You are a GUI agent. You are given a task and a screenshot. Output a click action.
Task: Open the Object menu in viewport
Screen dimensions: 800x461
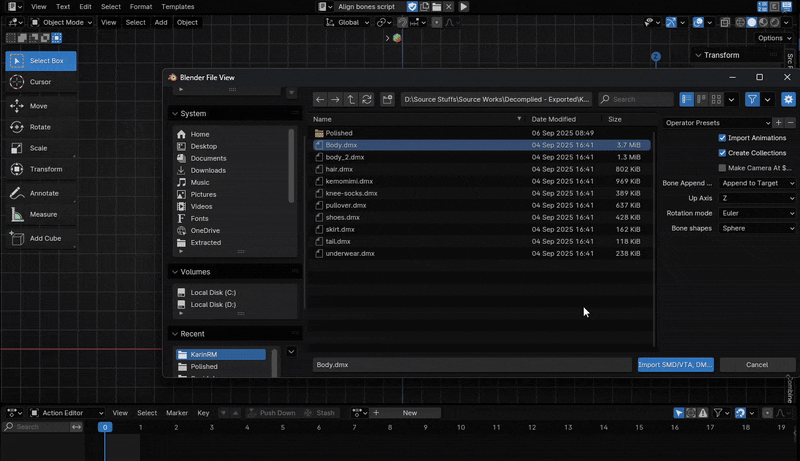click(x=187, y=22)
